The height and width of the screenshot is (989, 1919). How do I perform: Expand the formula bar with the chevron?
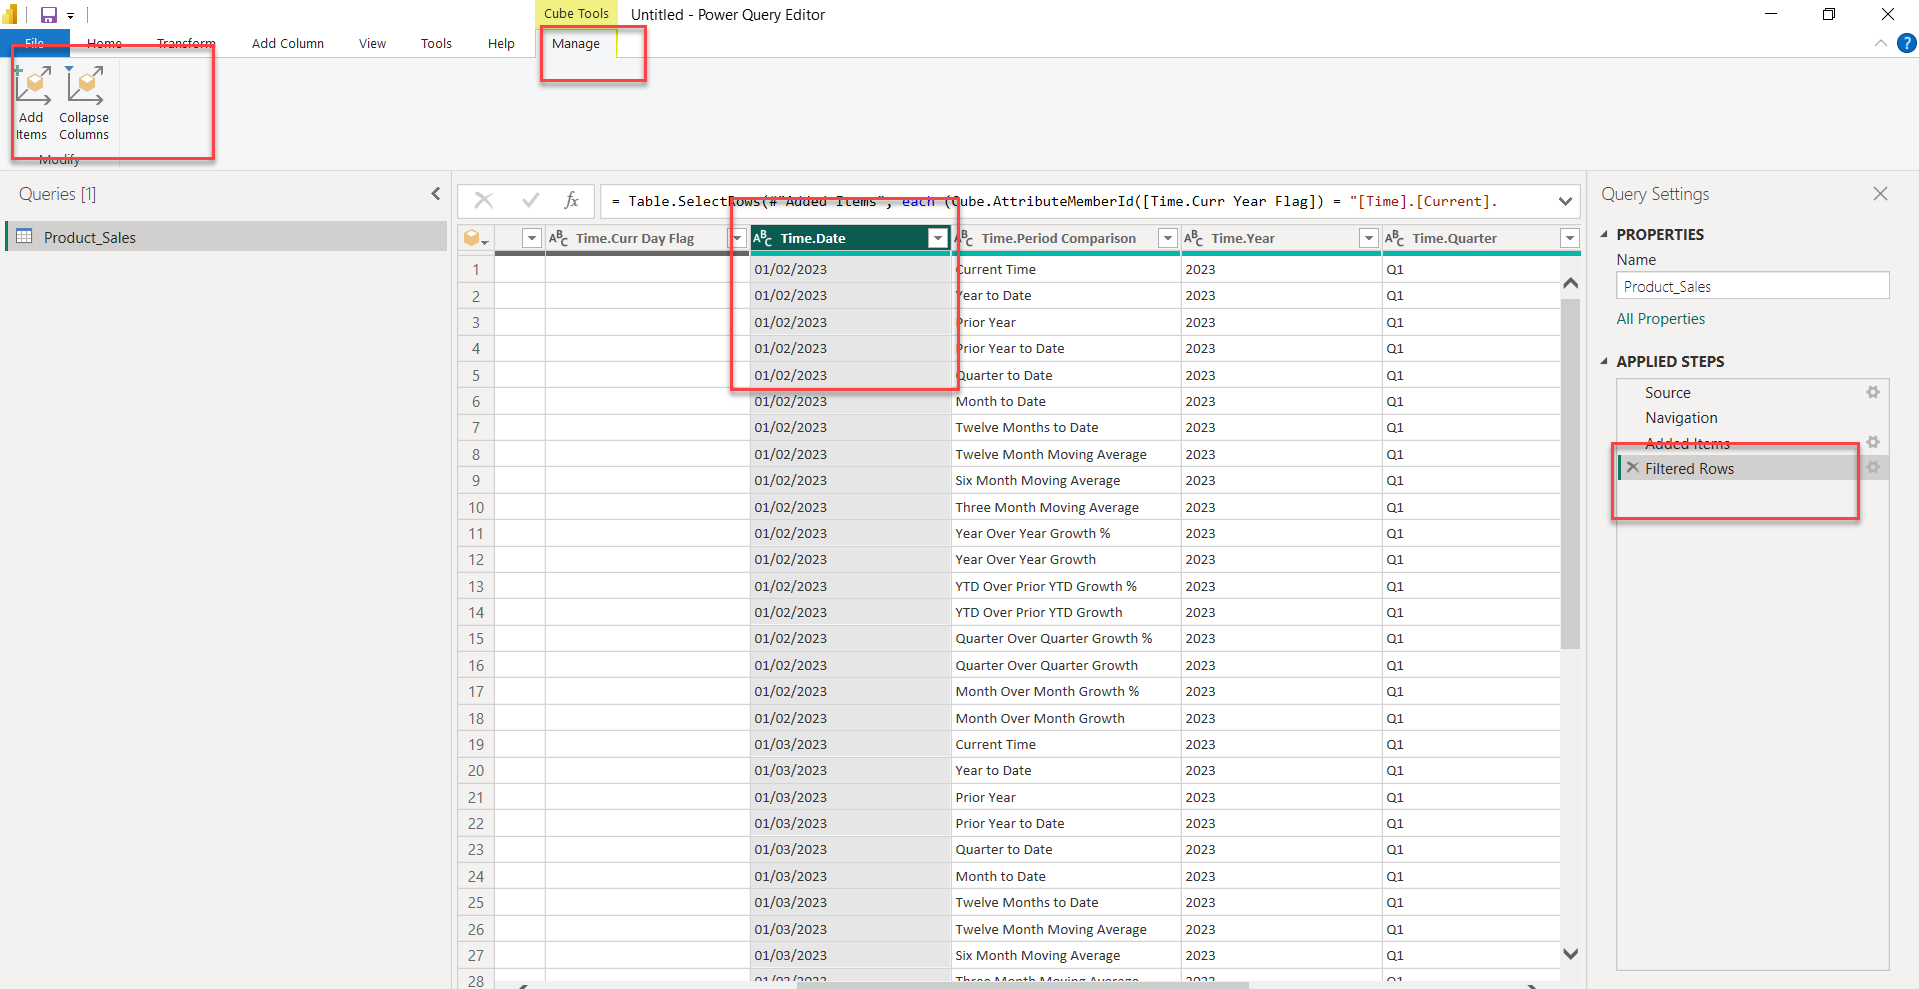tap(1565, 201)
